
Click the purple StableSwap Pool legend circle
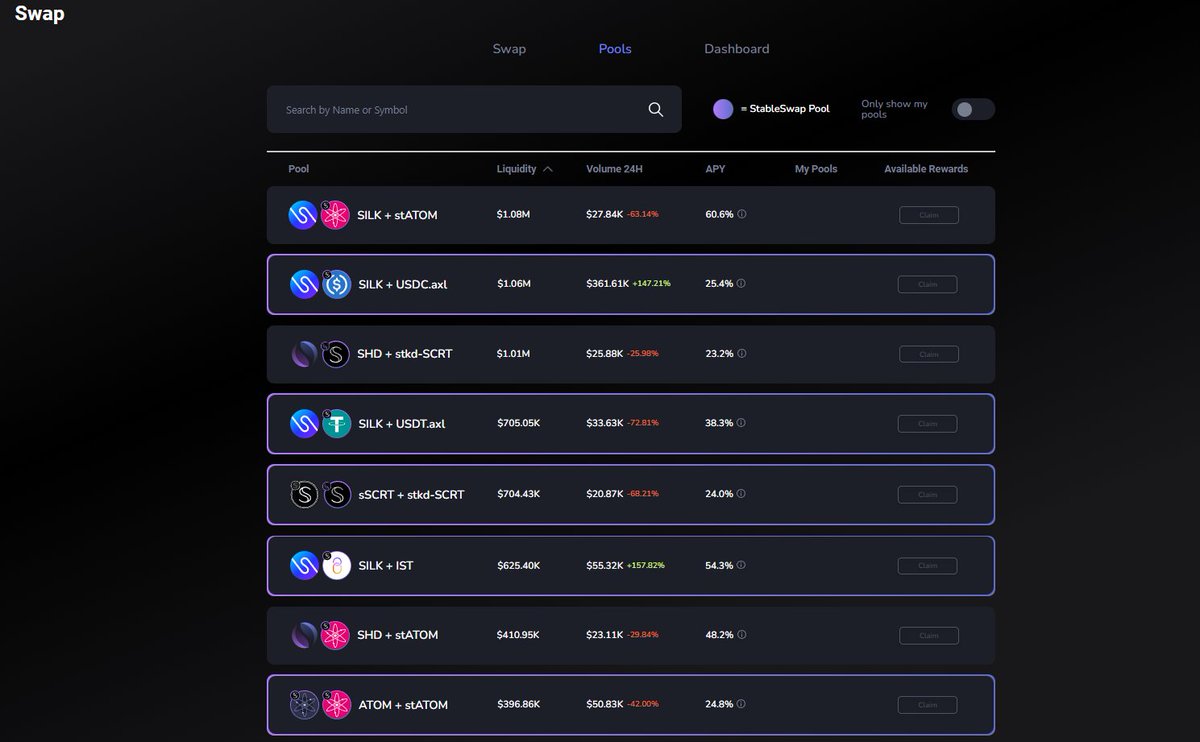click(723, 109)
